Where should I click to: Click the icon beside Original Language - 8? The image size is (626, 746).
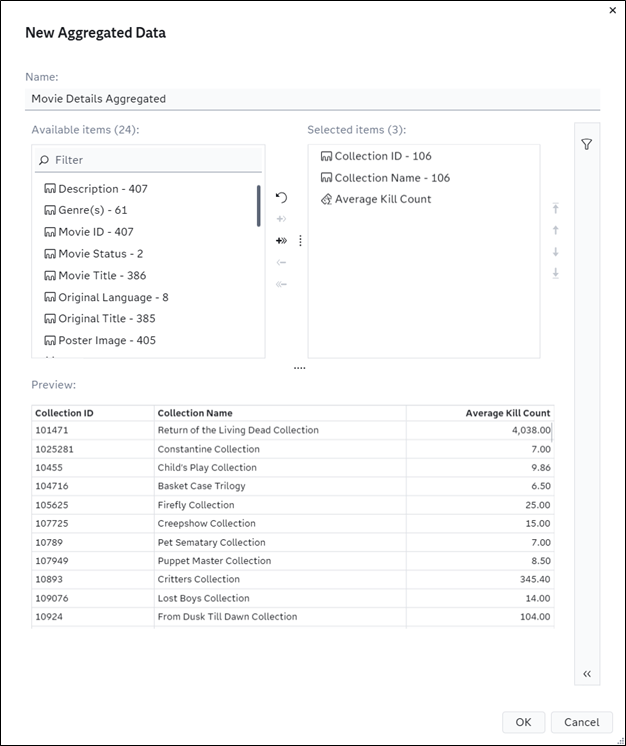tap(50, 297)
